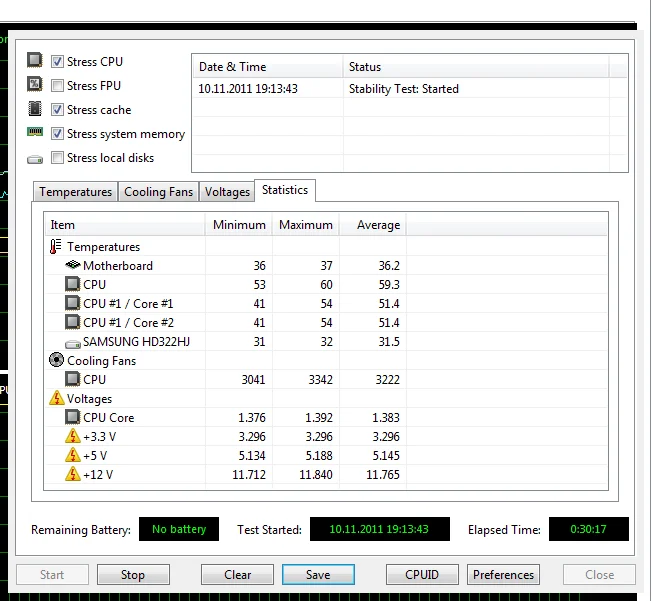The image size is (652, 601).
Task: Click the chip icon of the CPU fan row
Action: click(72, 379)
